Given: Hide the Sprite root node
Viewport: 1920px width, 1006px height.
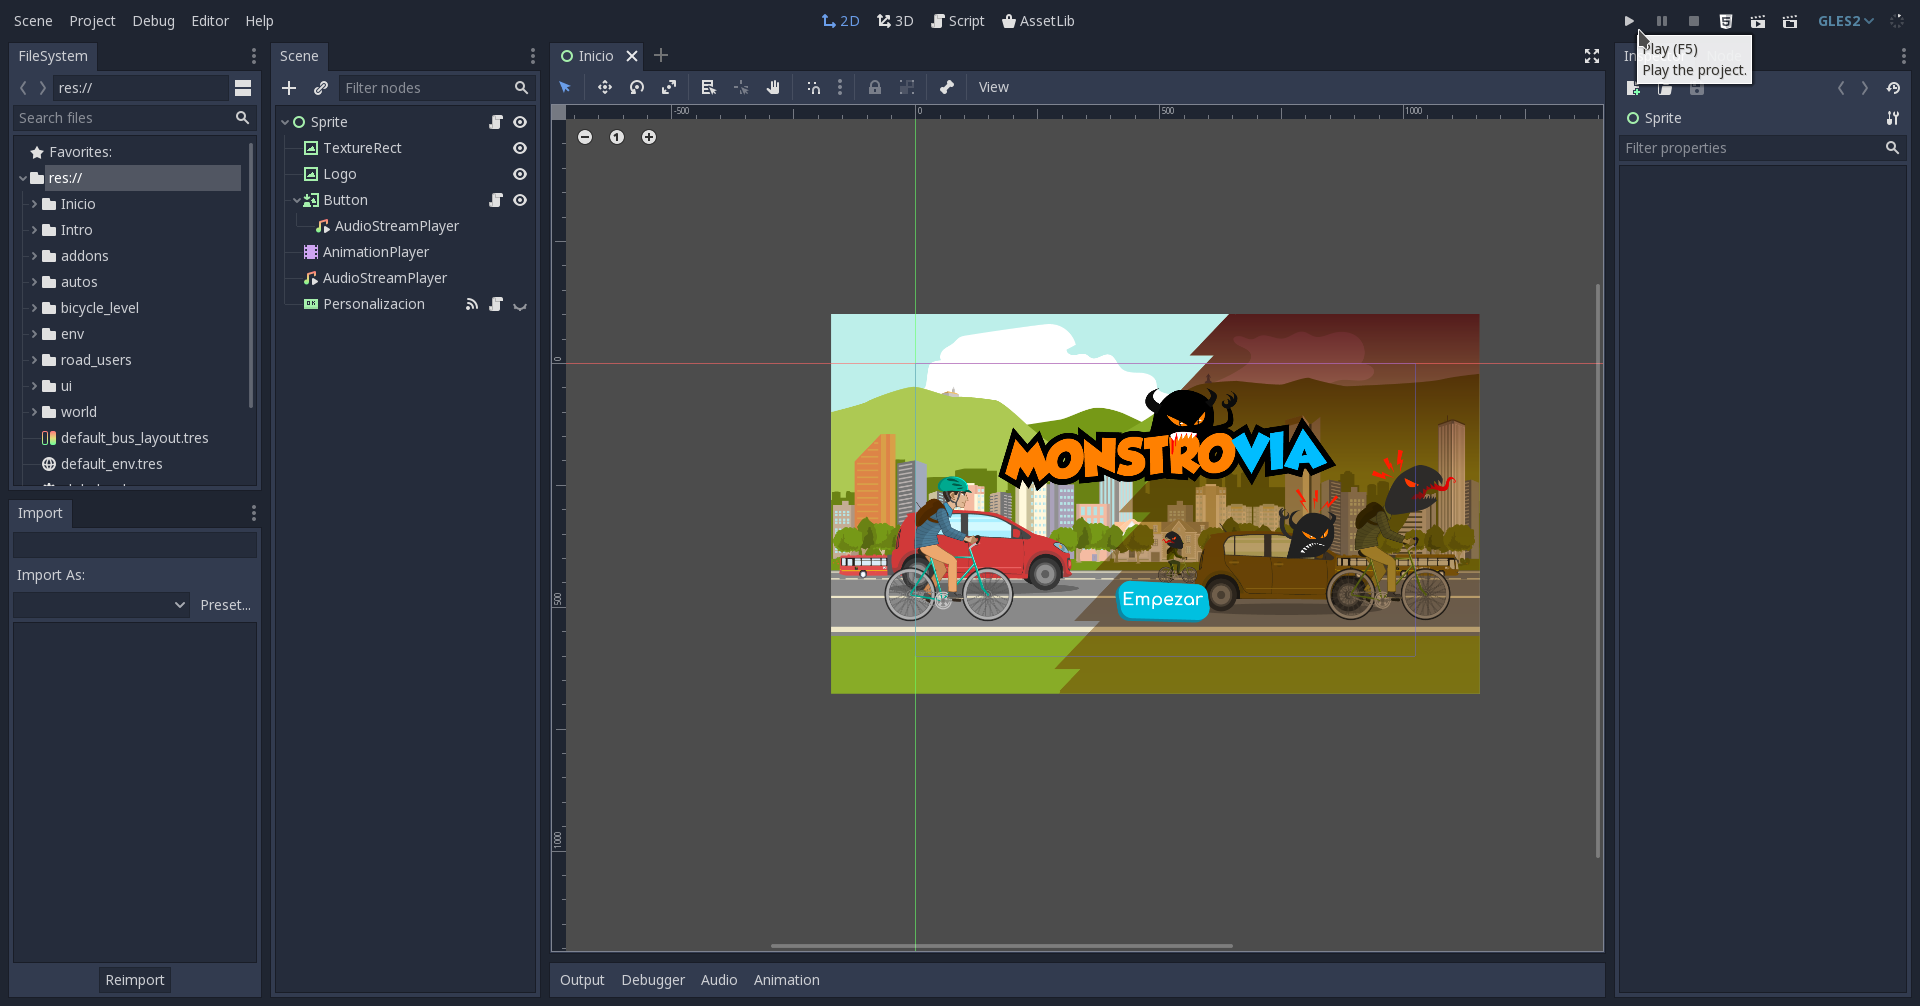Looking at the screenshot, I should pyautogui.click(x=519, y=121).
